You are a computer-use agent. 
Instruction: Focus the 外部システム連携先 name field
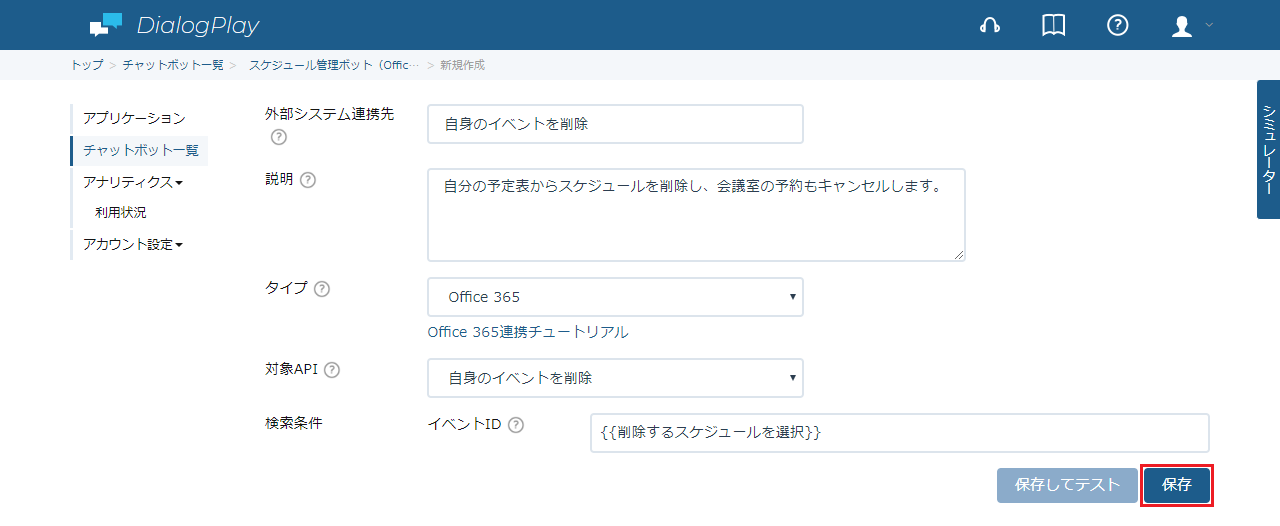coord(615,124)
